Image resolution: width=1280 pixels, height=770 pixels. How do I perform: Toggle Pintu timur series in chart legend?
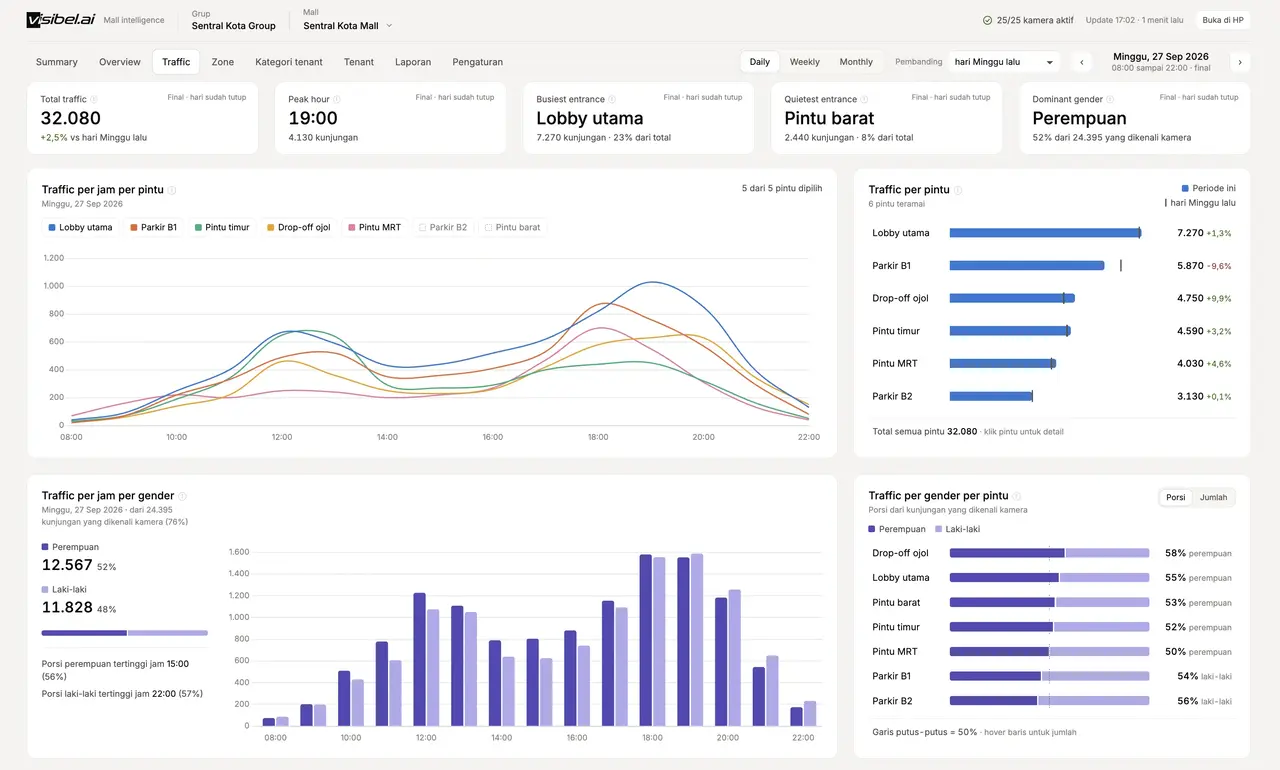[x=222, y=227]
